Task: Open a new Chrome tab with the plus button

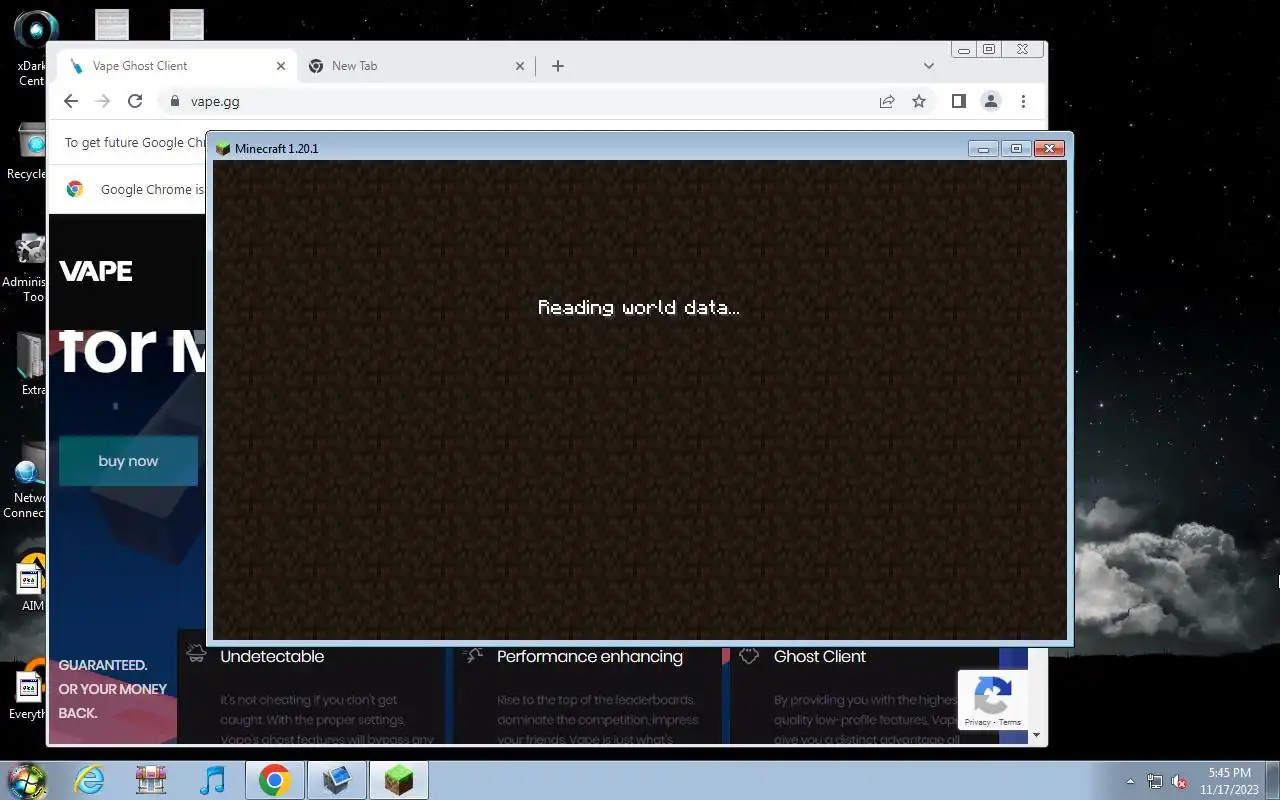Action: click(558, 66)
